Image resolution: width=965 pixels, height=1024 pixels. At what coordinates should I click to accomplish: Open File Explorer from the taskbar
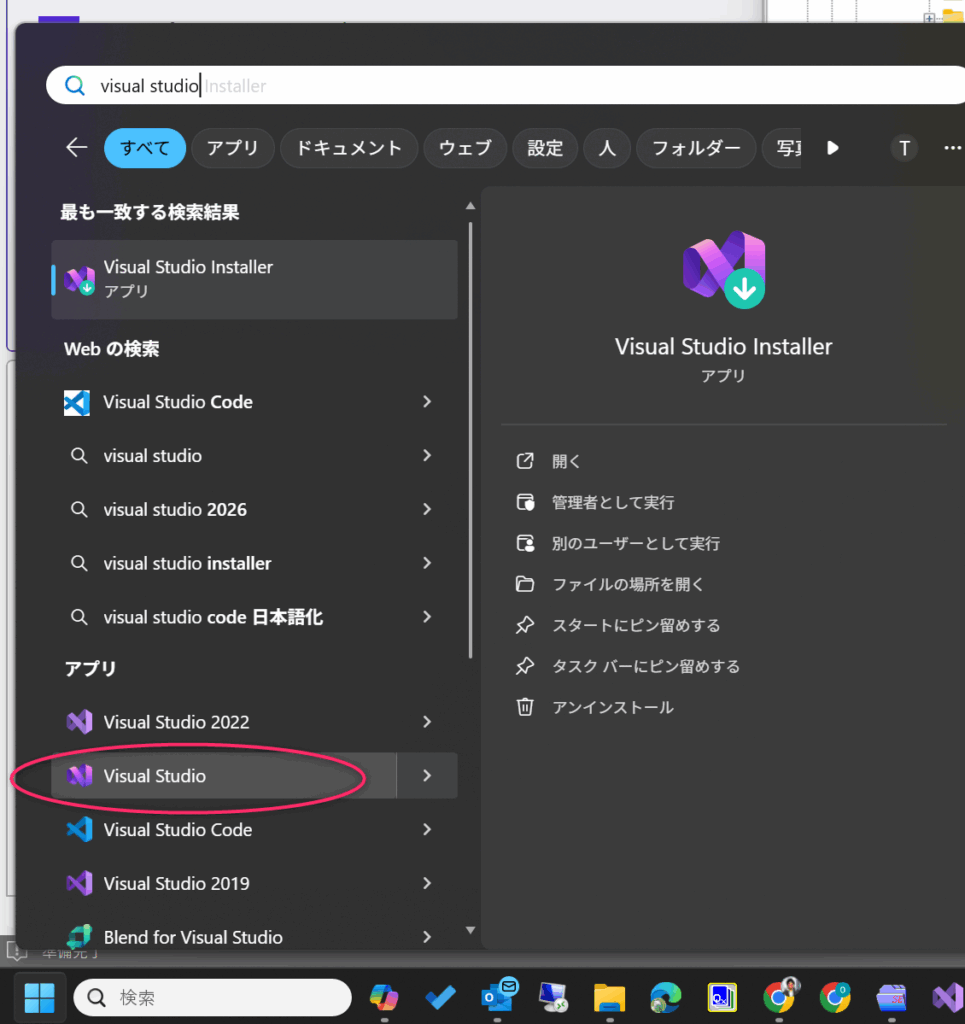pos(609,997)
